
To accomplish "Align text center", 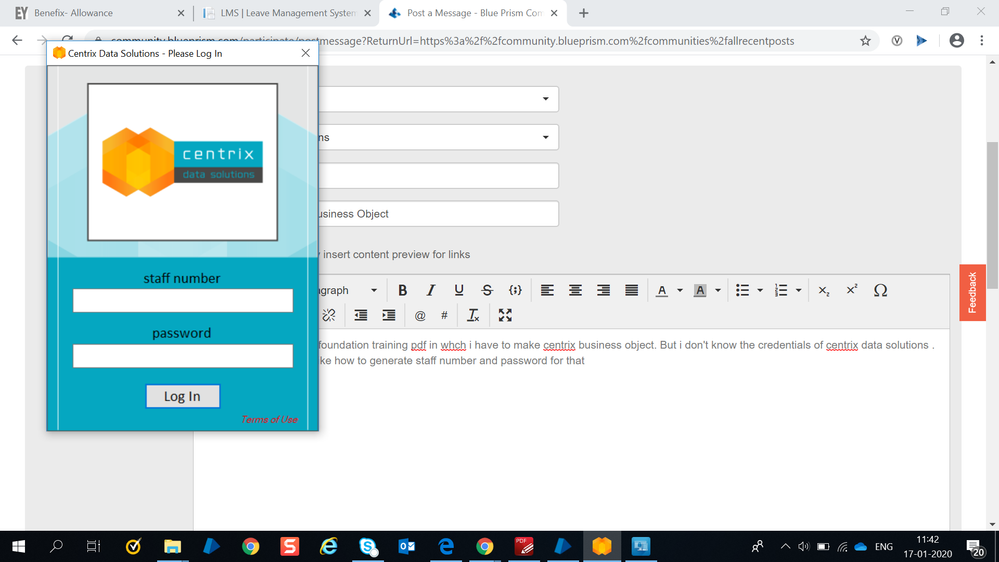I will [575, 291].
